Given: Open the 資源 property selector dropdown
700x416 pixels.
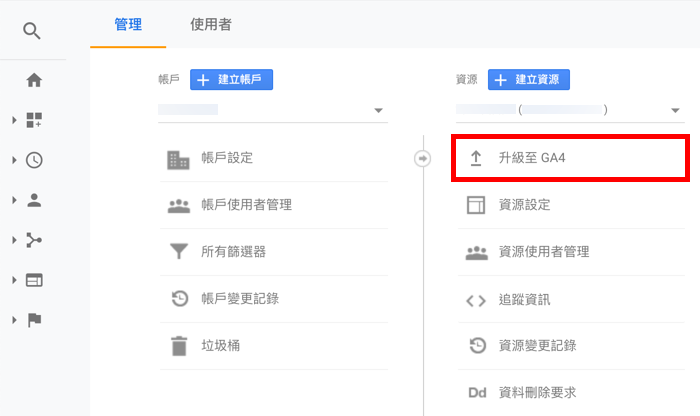Looking at the screenshot, I should tap(570, 110).
